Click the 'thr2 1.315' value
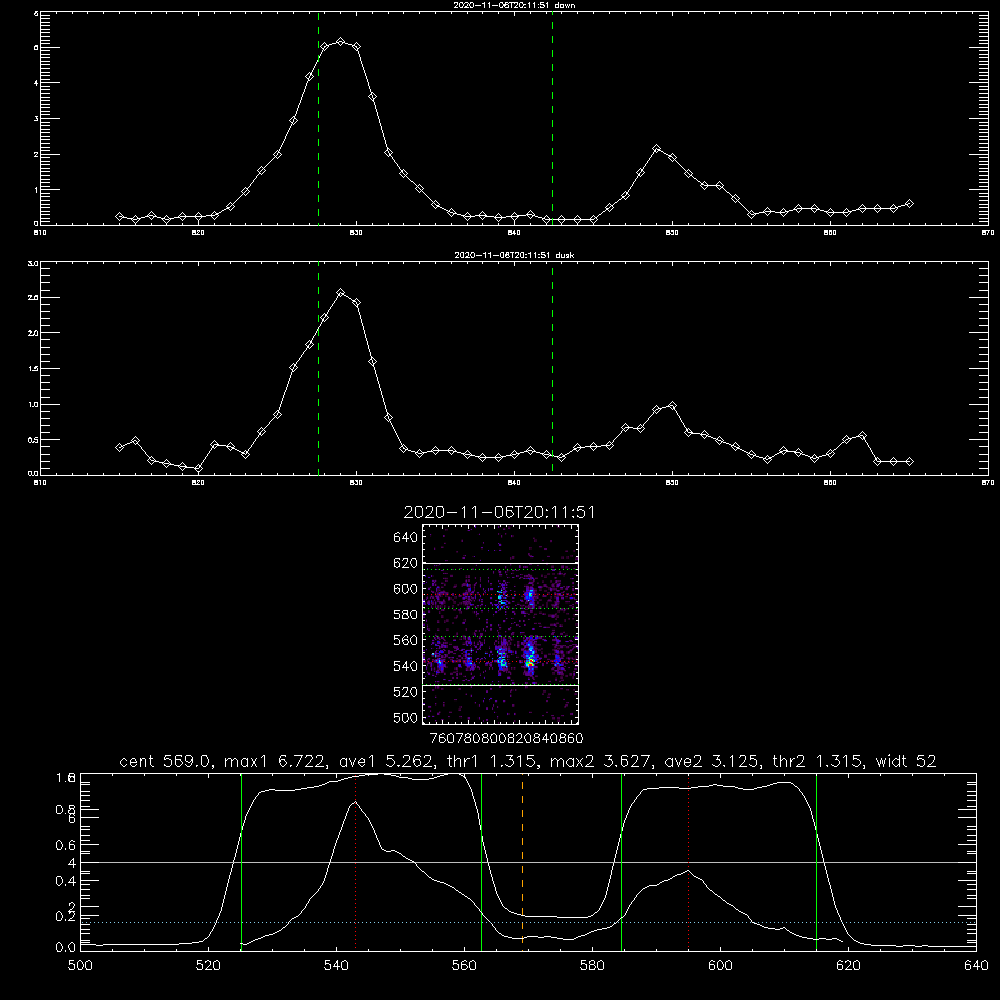The width and height of the screenshot is (1000, 1000). [818, 761]
